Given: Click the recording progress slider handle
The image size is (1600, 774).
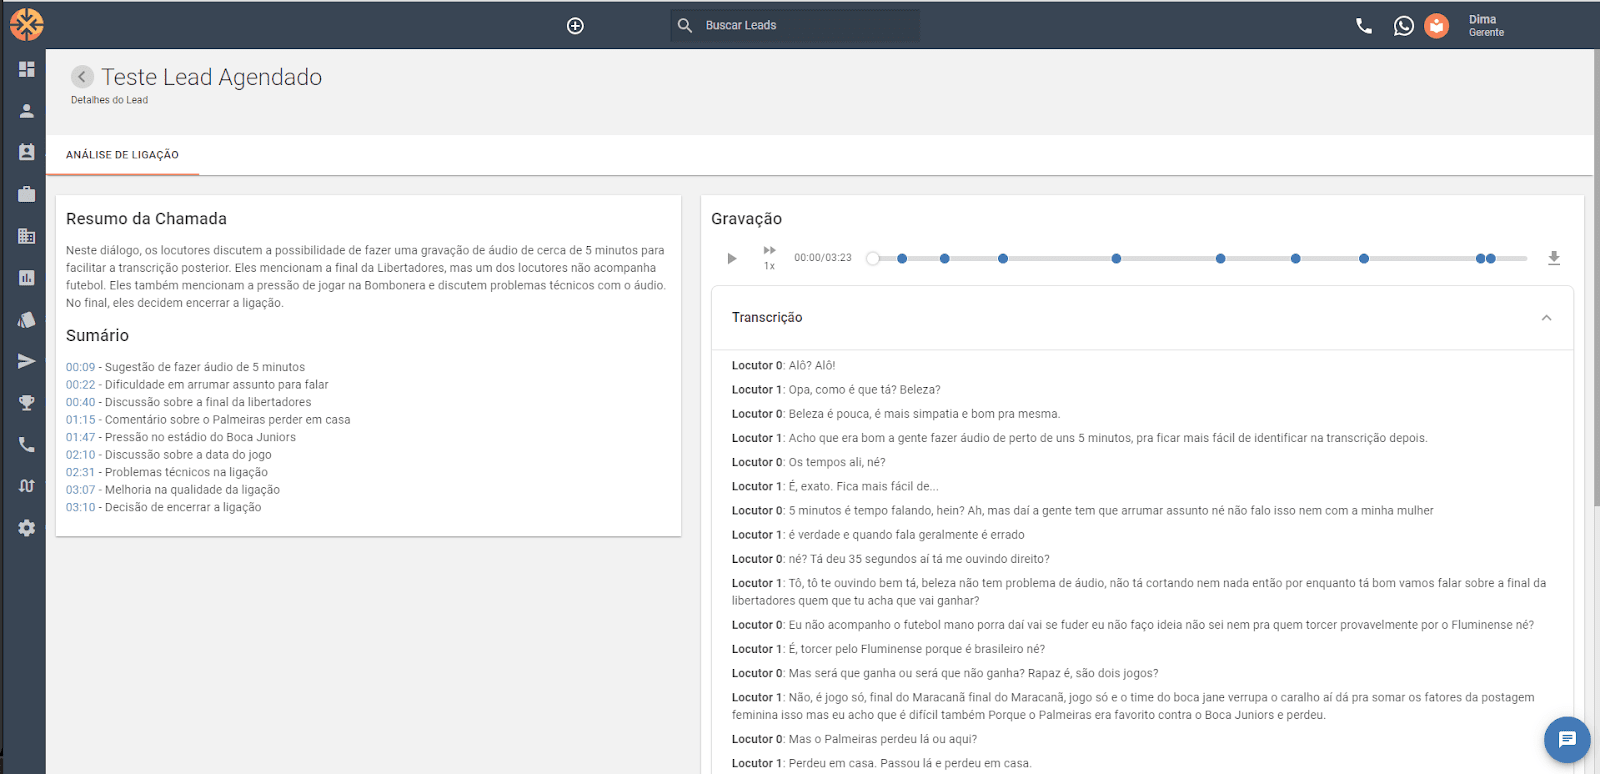Looking at the screenshot, I should 873,258.
